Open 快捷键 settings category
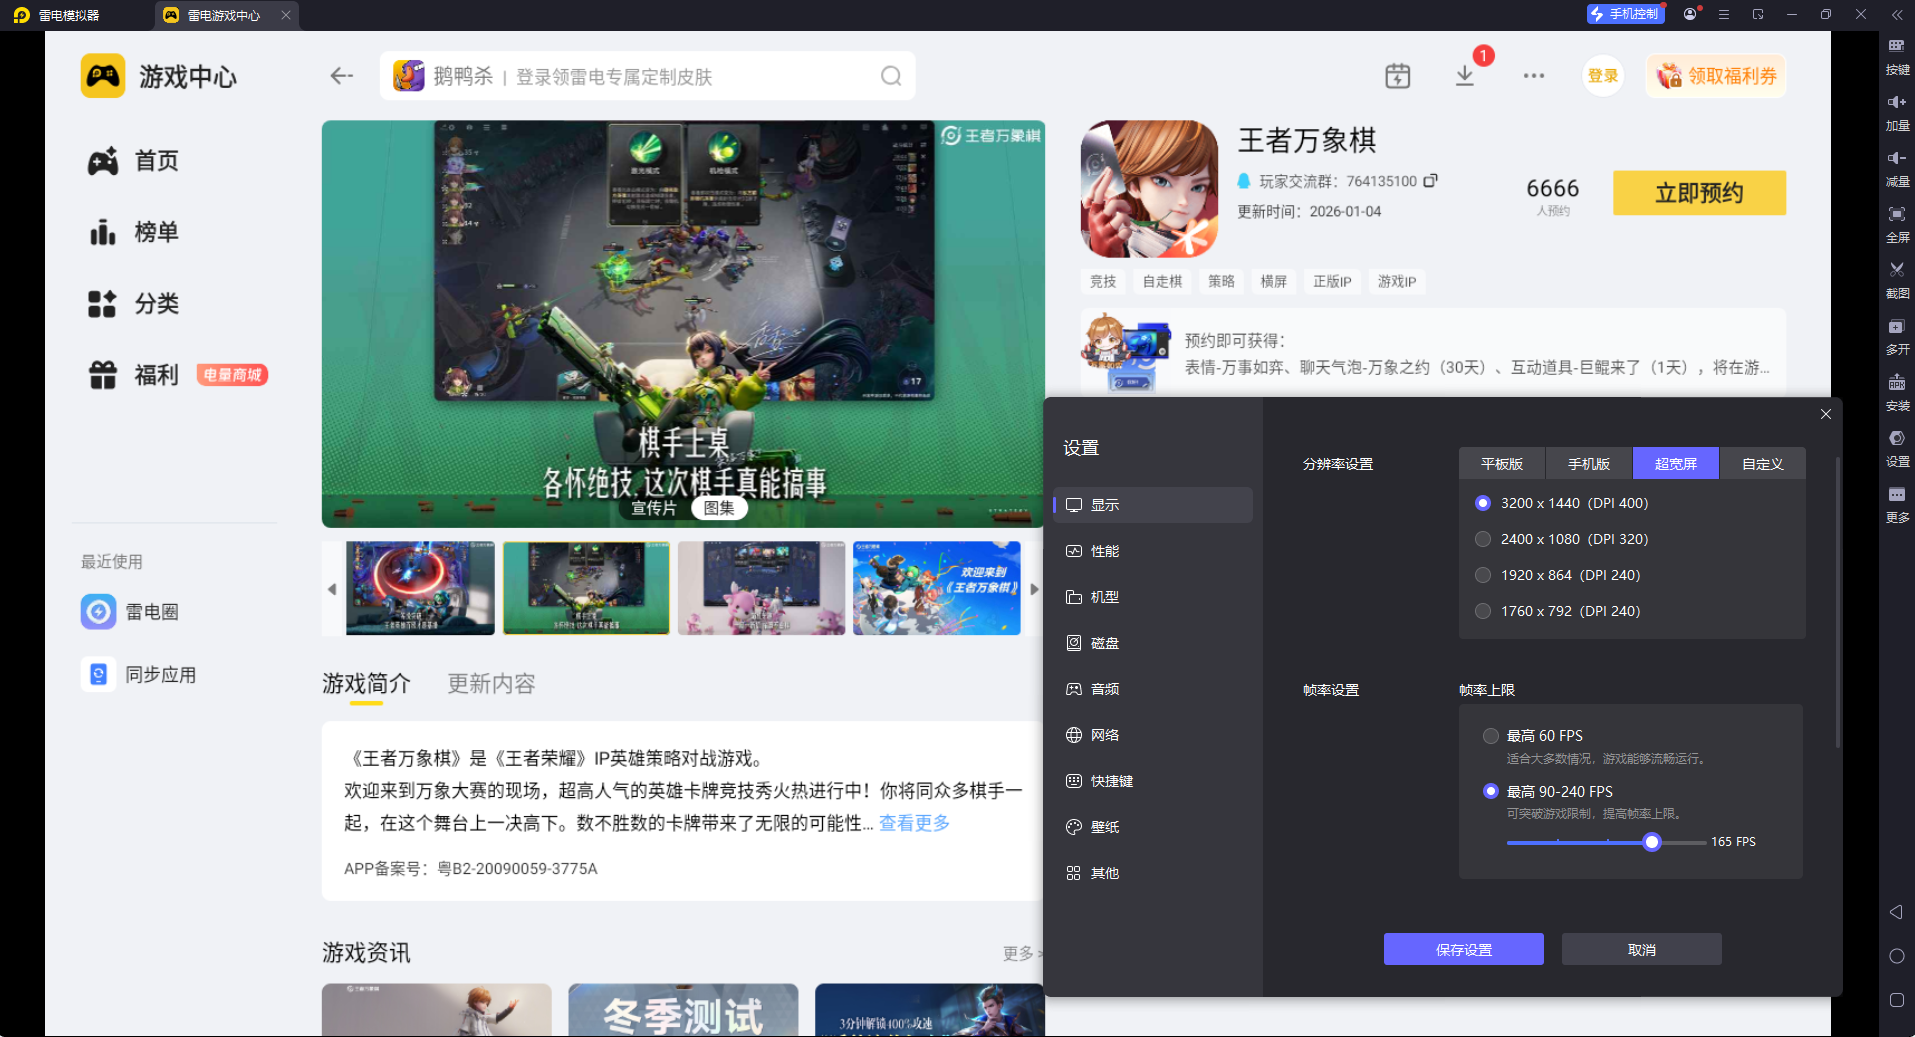 (1153, 781)
